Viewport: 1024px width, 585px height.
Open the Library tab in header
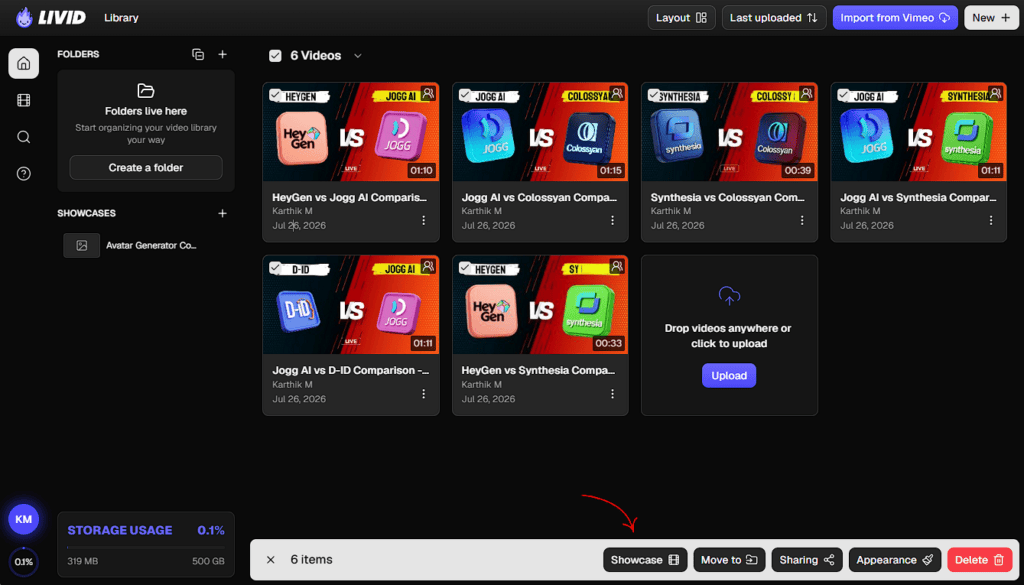click(x=121, y=18)
